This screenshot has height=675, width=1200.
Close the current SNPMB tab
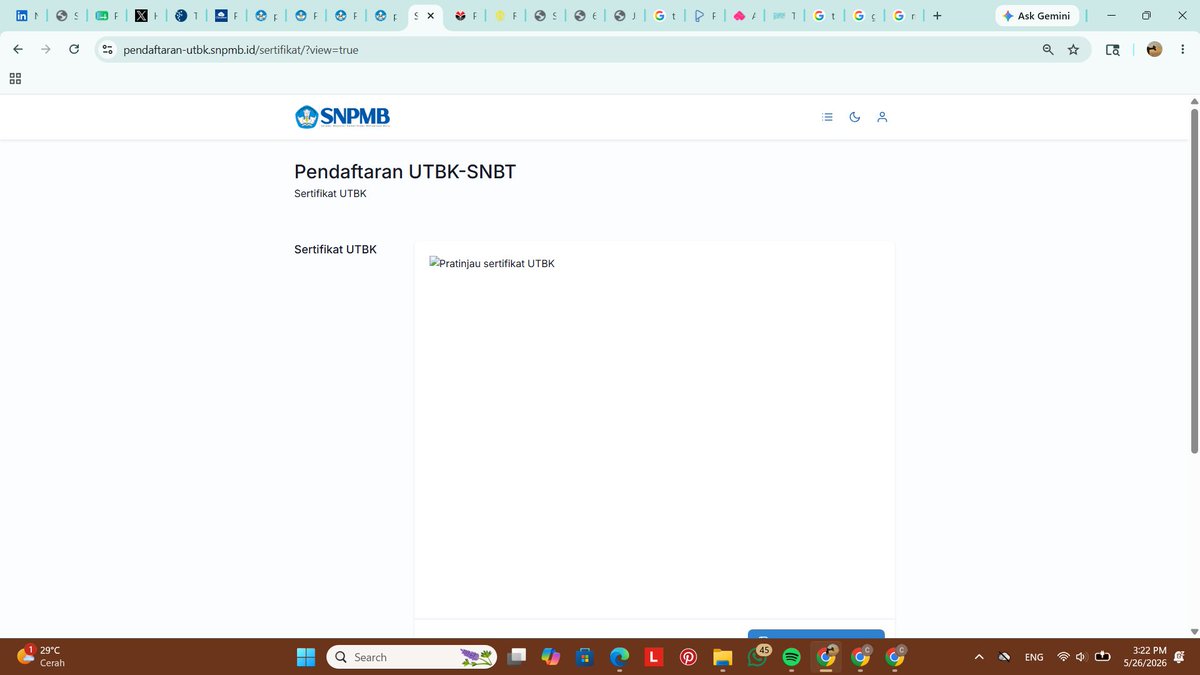click(431, 16)
